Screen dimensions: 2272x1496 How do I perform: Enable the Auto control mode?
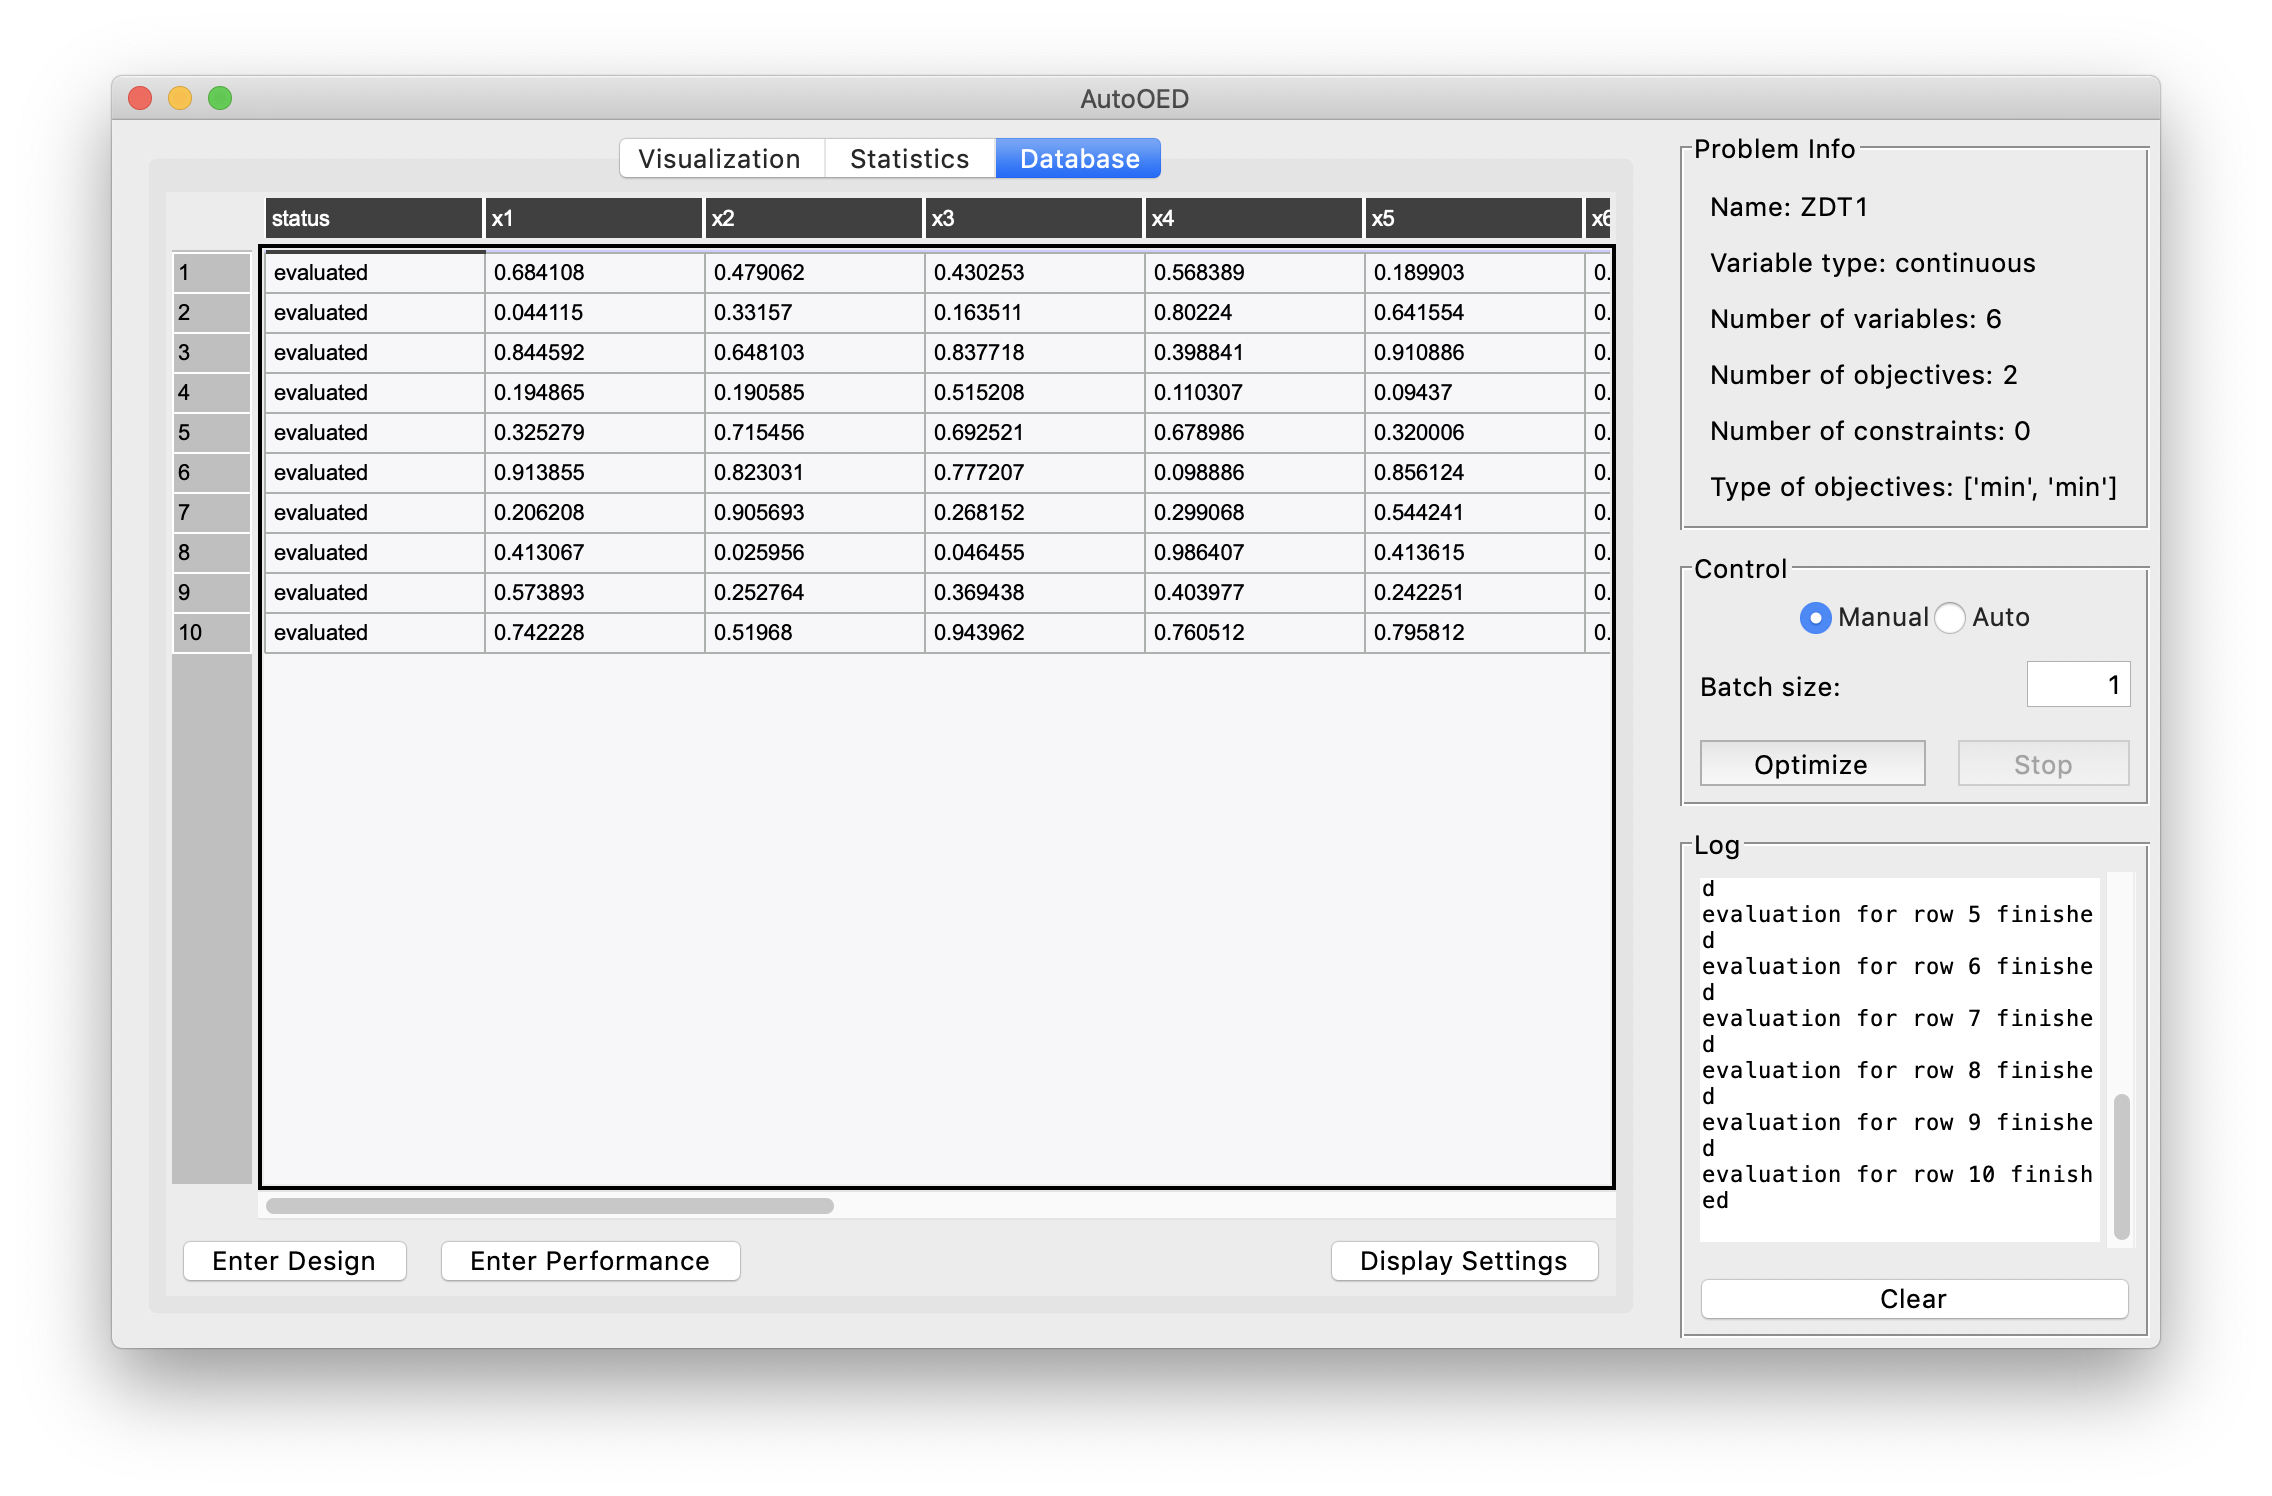[1950, 618]
